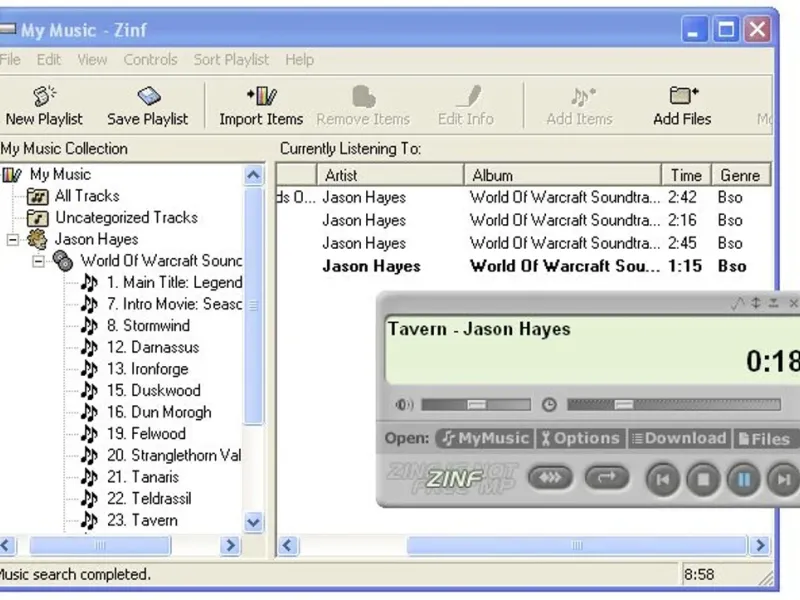The image size is (800, 600).
Task: Click the volume slider handle
Action: 477,405
